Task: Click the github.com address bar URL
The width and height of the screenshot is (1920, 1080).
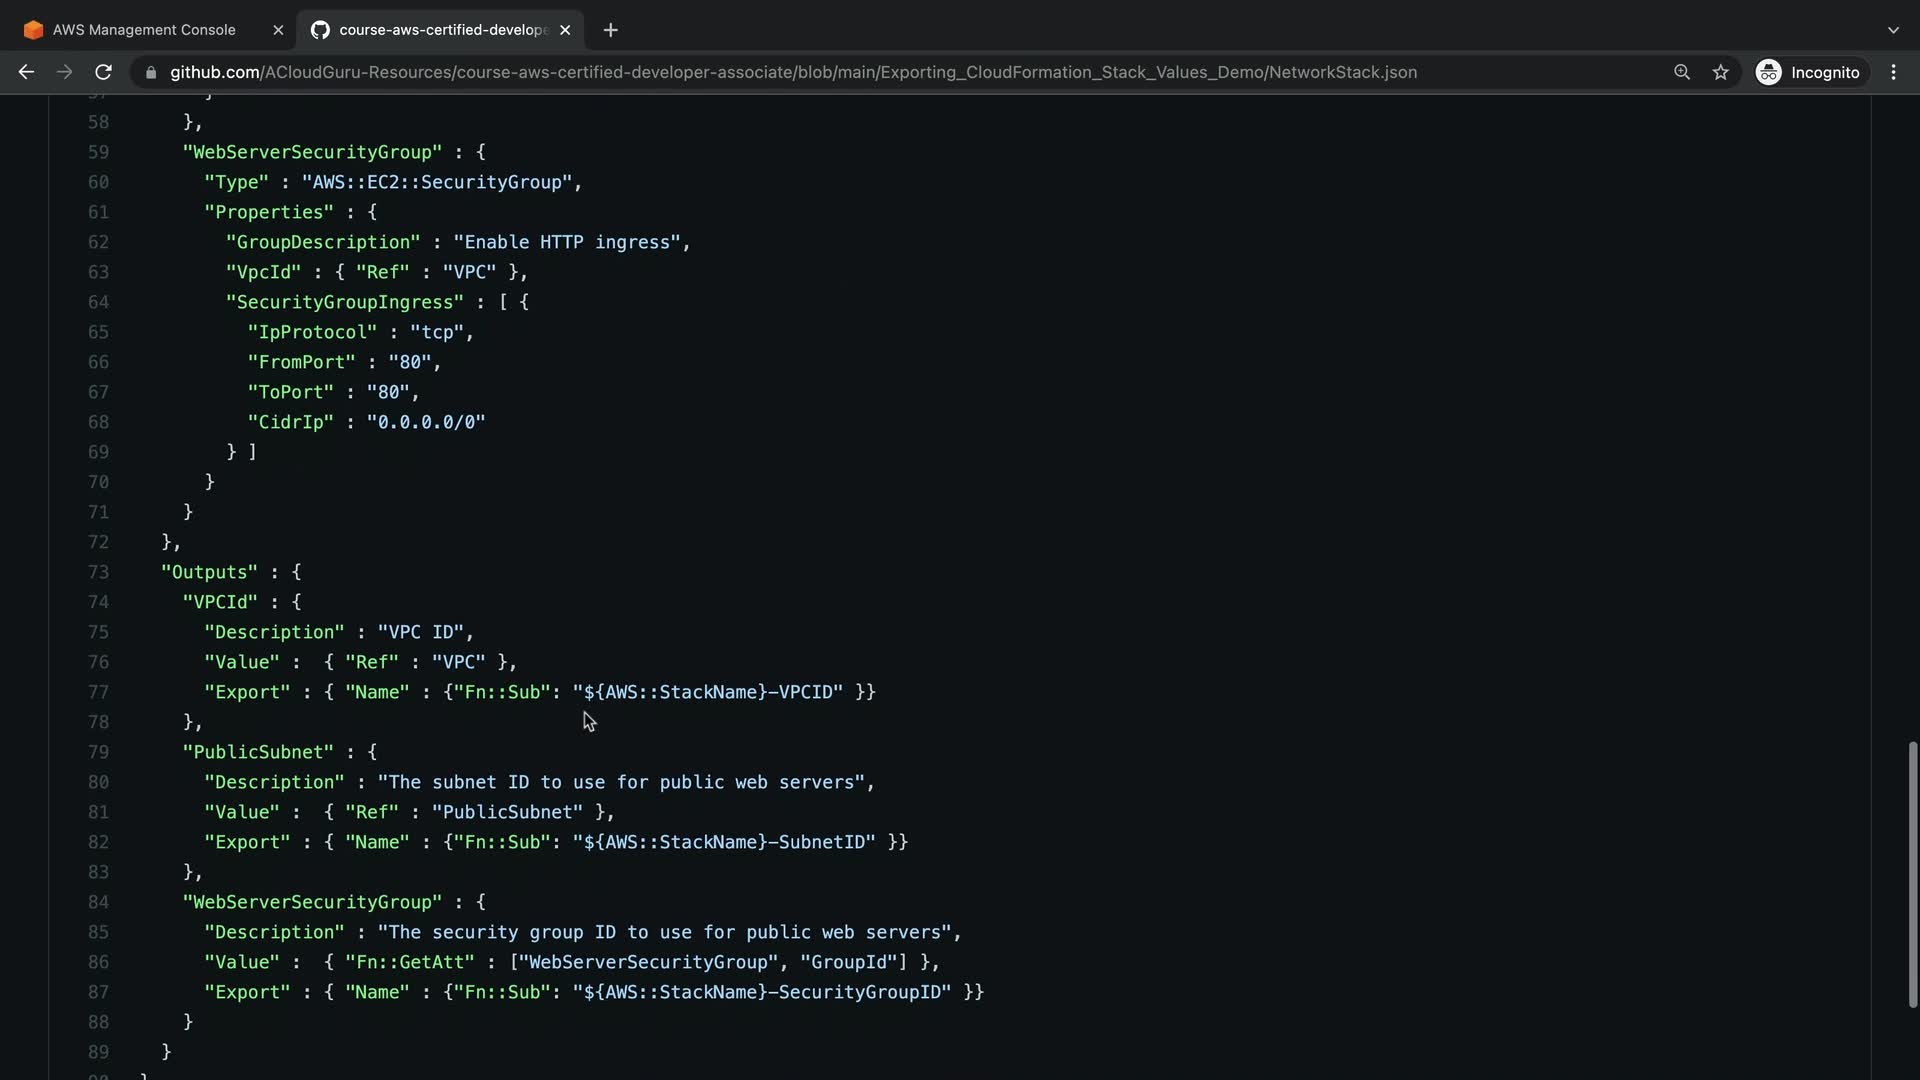Action: pyautogui.click(x=792, y=72)
